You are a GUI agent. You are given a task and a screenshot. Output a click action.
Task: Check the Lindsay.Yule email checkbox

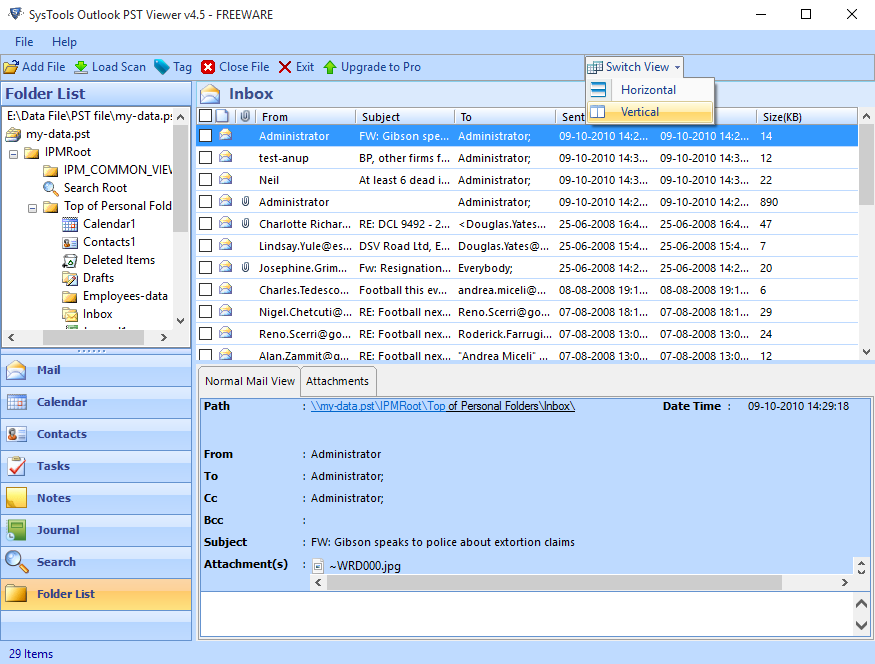coord(205,246)
